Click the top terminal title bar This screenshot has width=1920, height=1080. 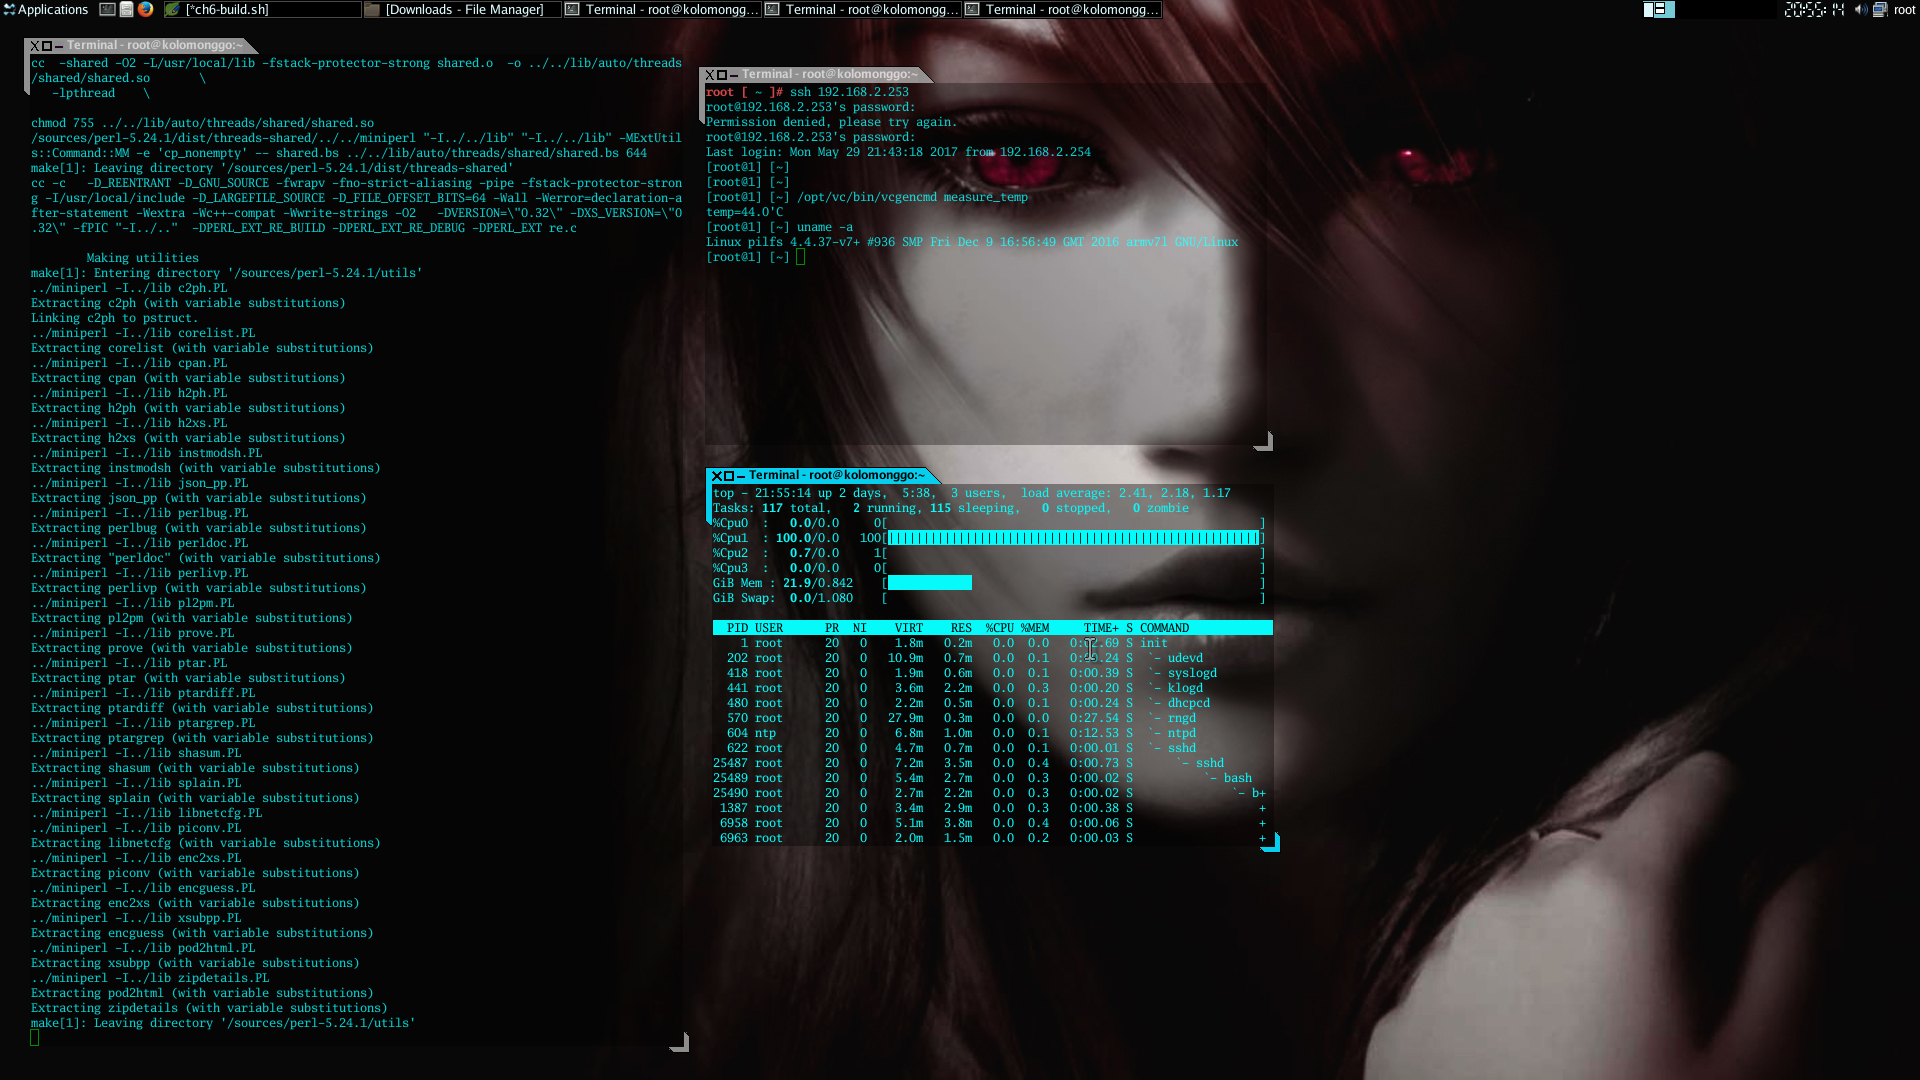coord(837,476)
